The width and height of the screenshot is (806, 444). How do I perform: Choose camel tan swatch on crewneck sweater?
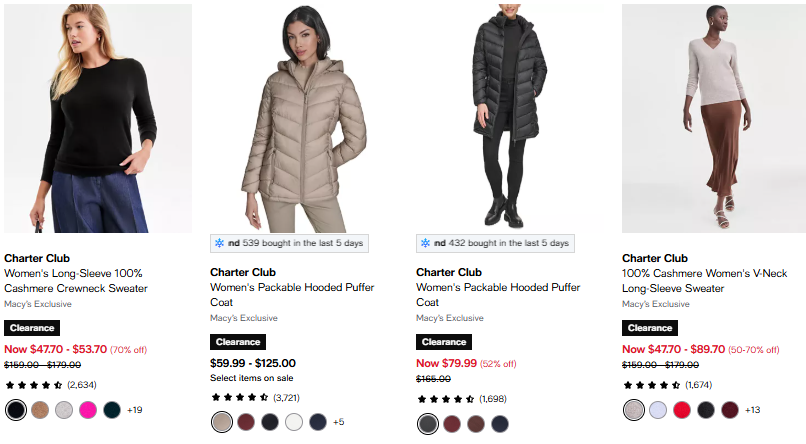click(x=40, y=410)
